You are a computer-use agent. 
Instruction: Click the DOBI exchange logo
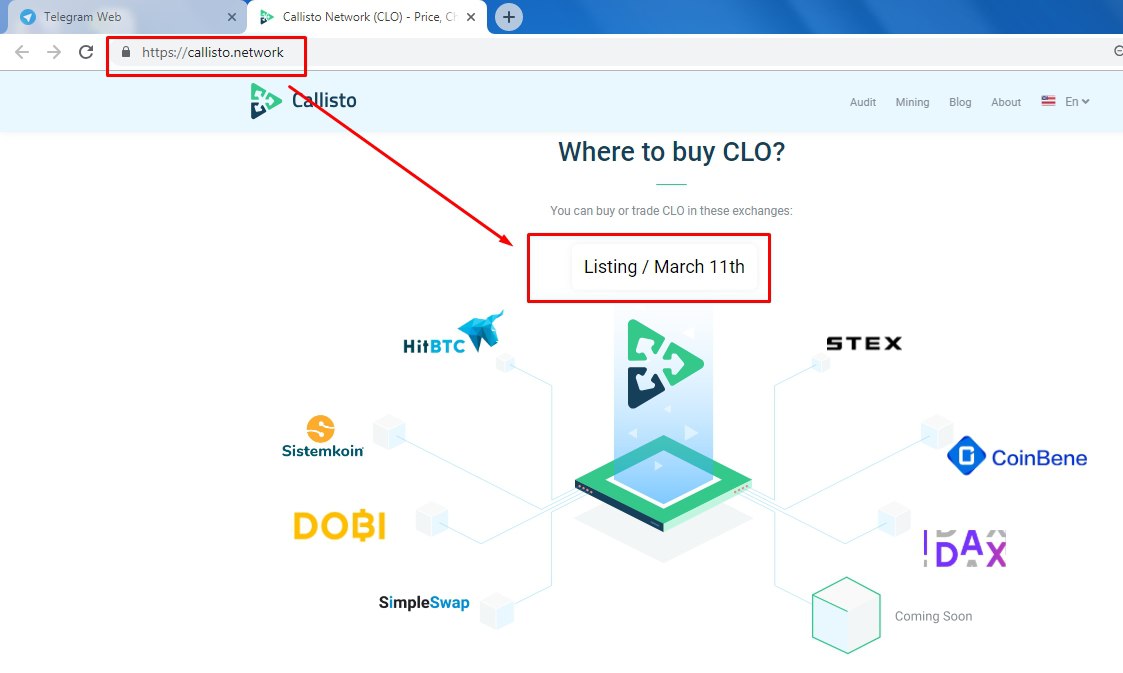coord(339,526)
